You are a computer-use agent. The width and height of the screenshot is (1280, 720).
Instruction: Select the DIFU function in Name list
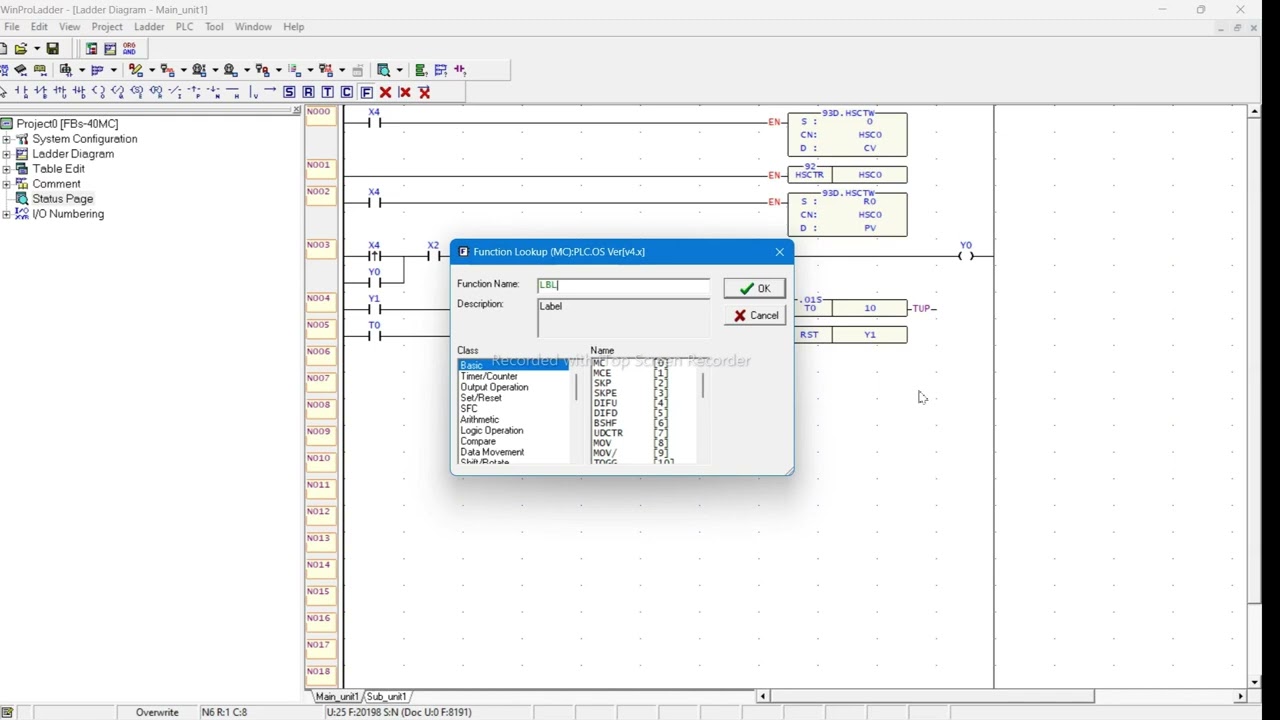coord(605,403)
